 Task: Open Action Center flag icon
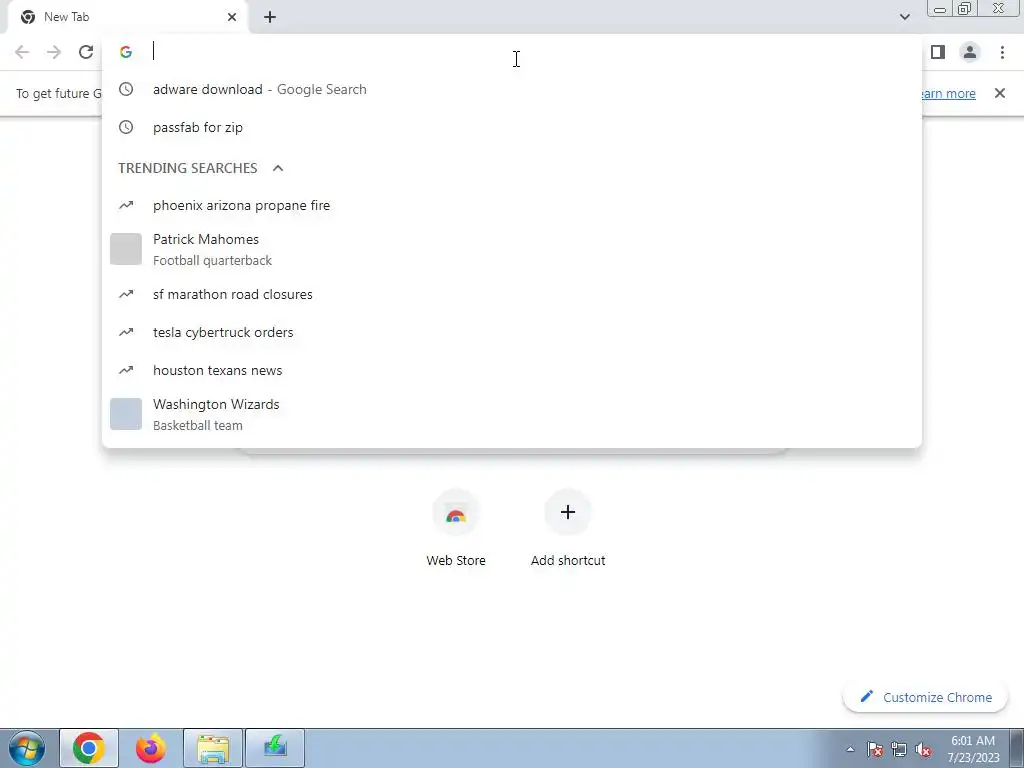875,749
